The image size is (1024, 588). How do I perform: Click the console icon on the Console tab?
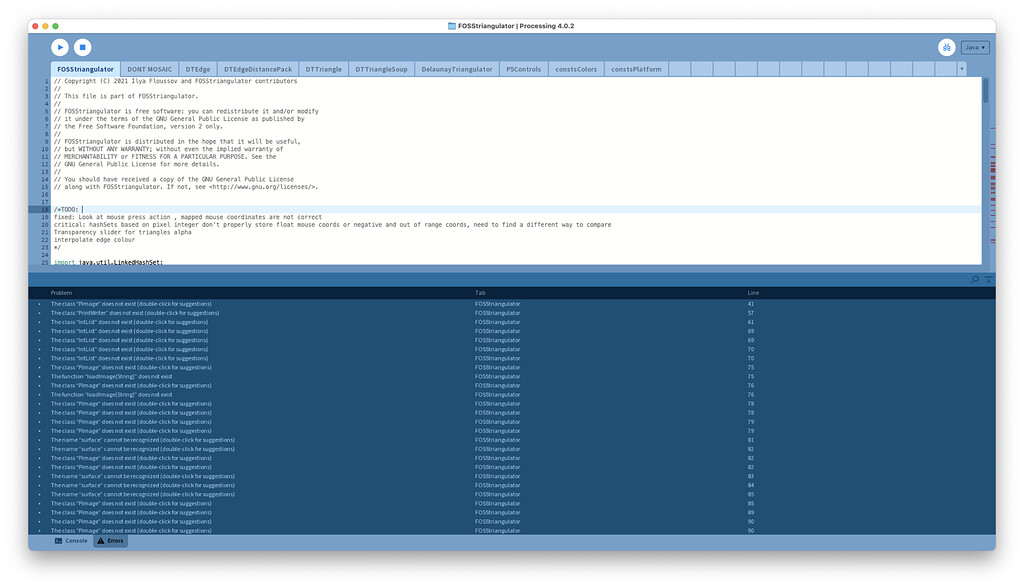57,540
